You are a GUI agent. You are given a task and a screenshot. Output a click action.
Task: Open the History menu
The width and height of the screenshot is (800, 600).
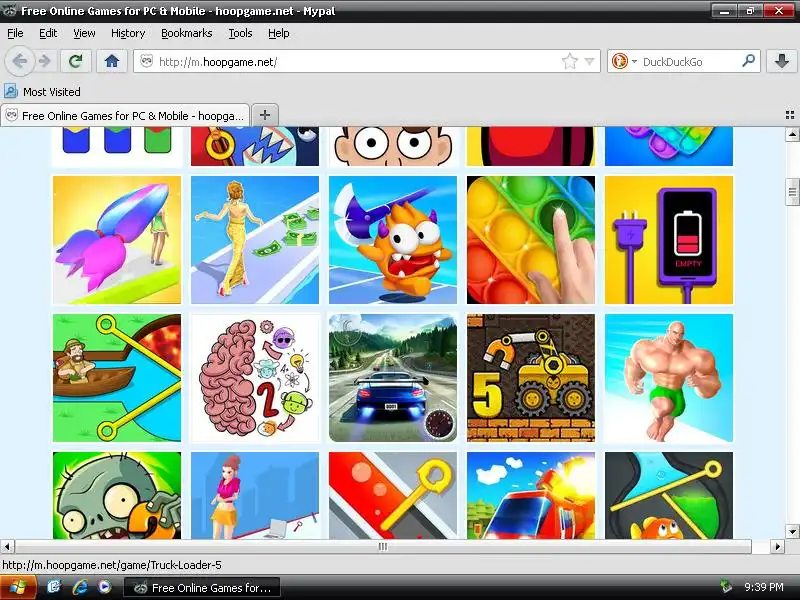128,33
